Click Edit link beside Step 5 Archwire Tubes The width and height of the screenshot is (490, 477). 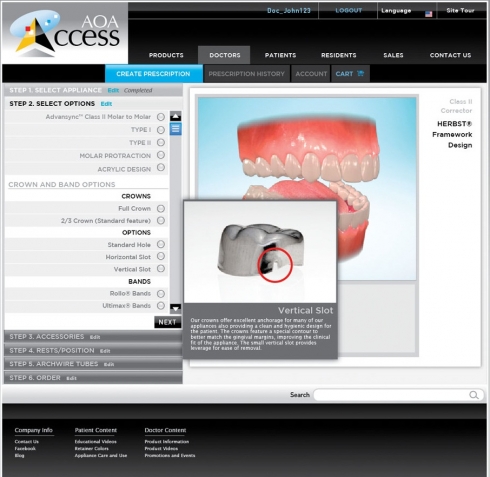pyautogui.click(x=109, y=364)
